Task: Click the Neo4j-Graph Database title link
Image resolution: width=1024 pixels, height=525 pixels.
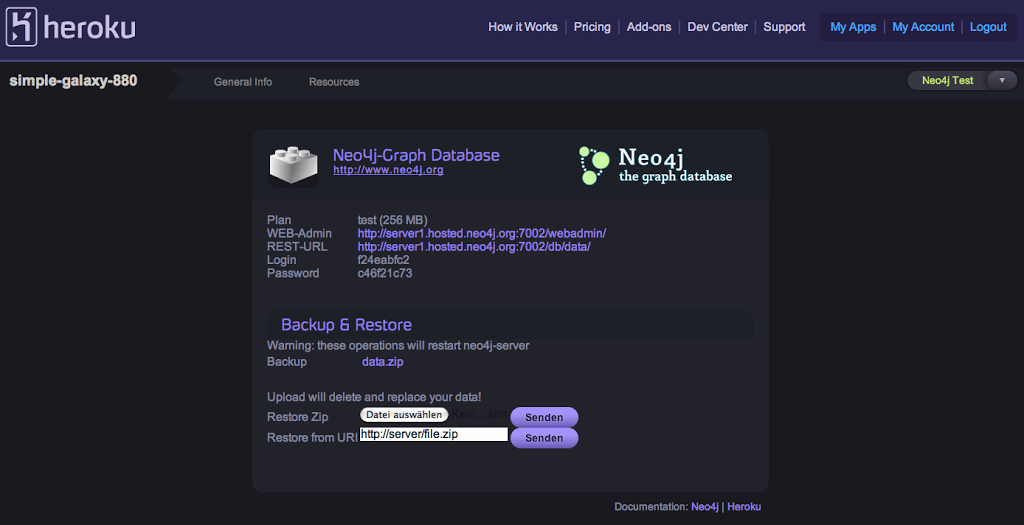Action: coord(416,155)
